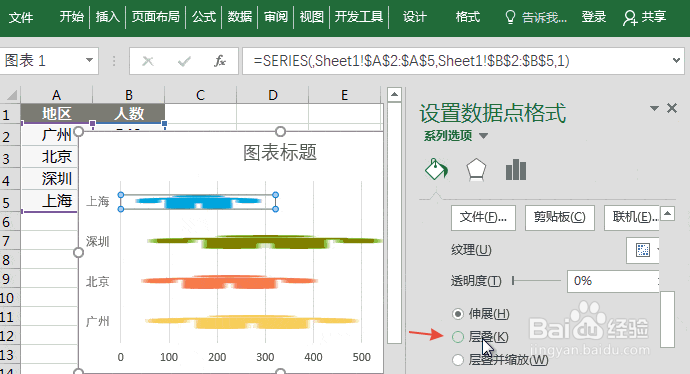Open the Series Options bar chart tab

click(516, 170)
